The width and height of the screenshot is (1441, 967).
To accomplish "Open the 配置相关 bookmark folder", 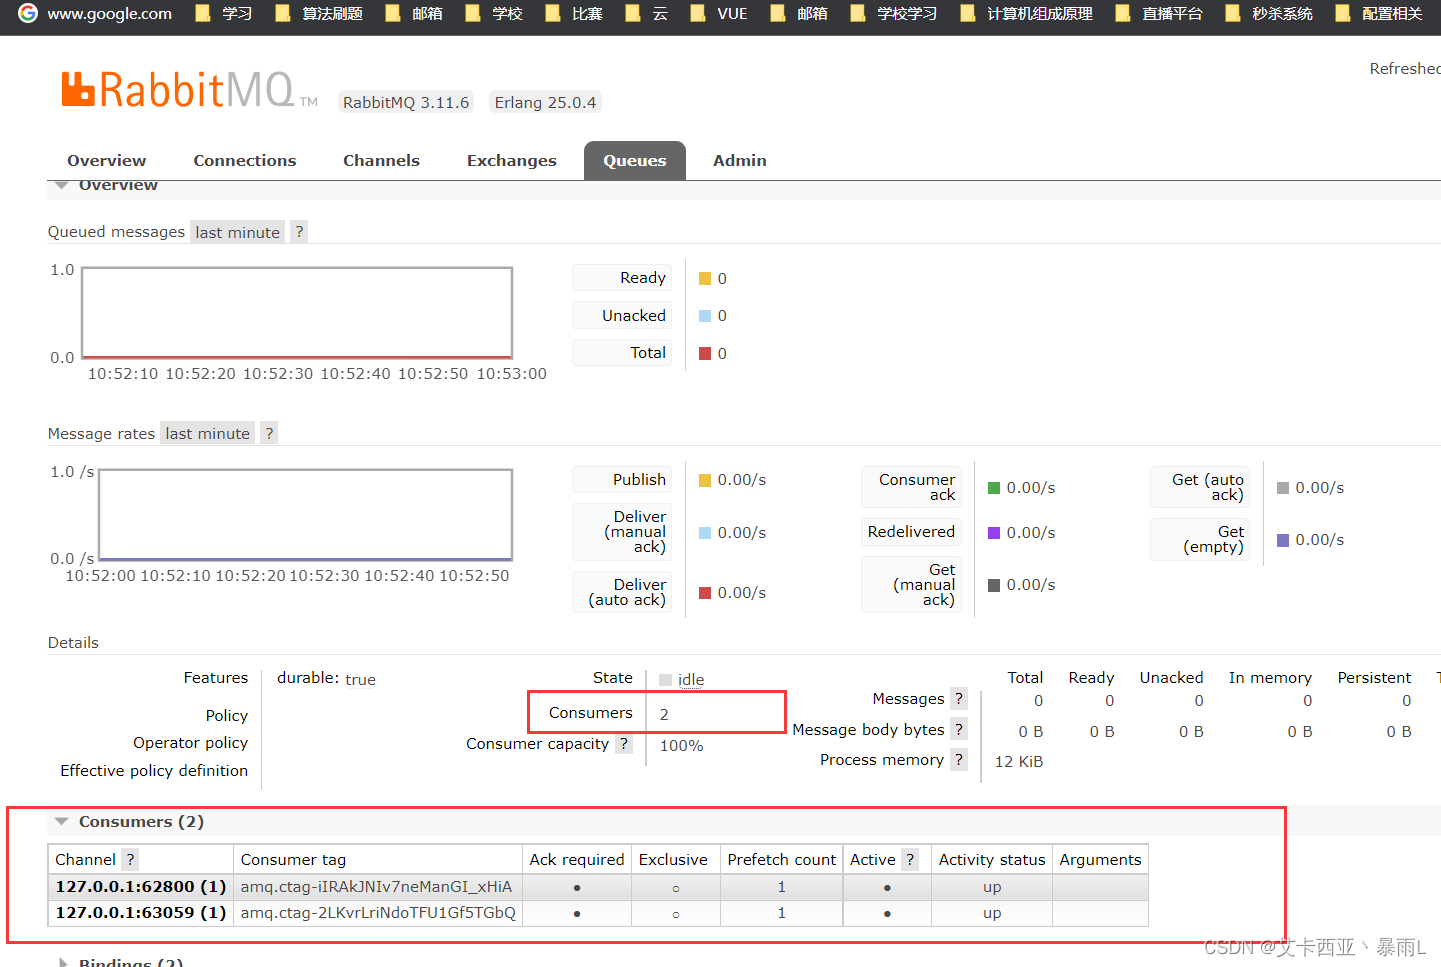I will (x=1379, y=13).
